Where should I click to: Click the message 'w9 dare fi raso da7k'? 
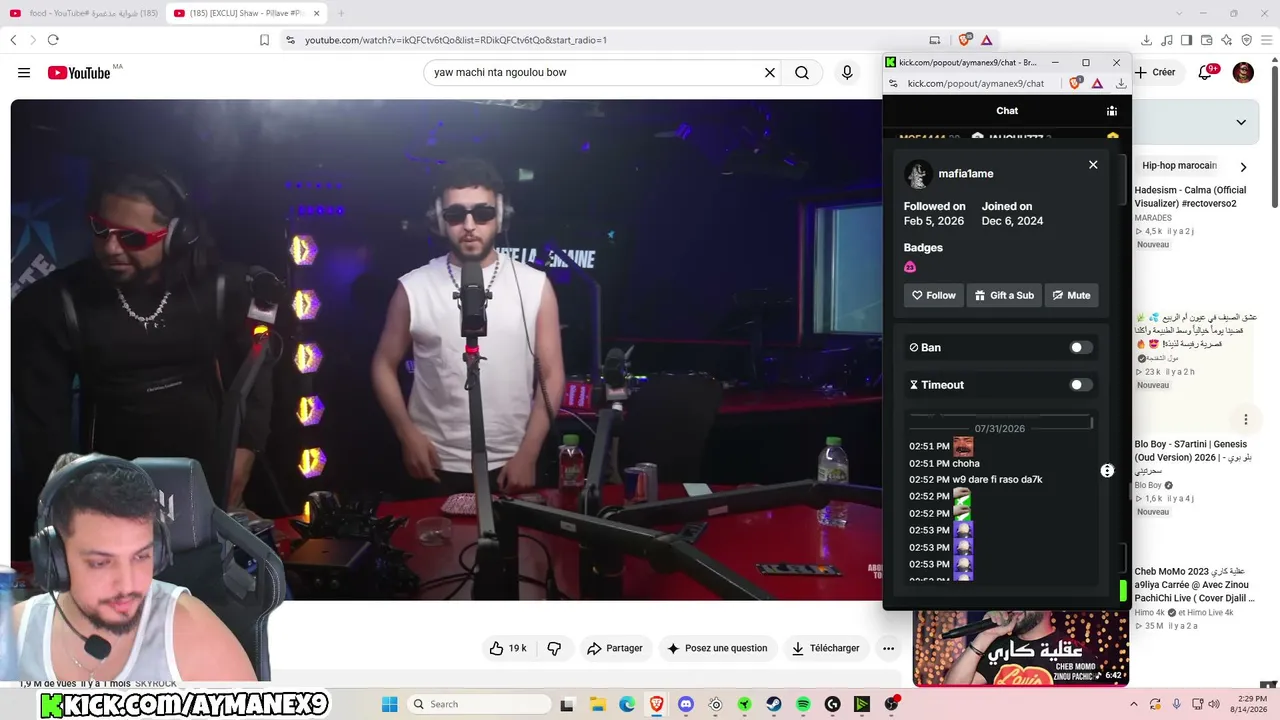click(x=997, y=479)
